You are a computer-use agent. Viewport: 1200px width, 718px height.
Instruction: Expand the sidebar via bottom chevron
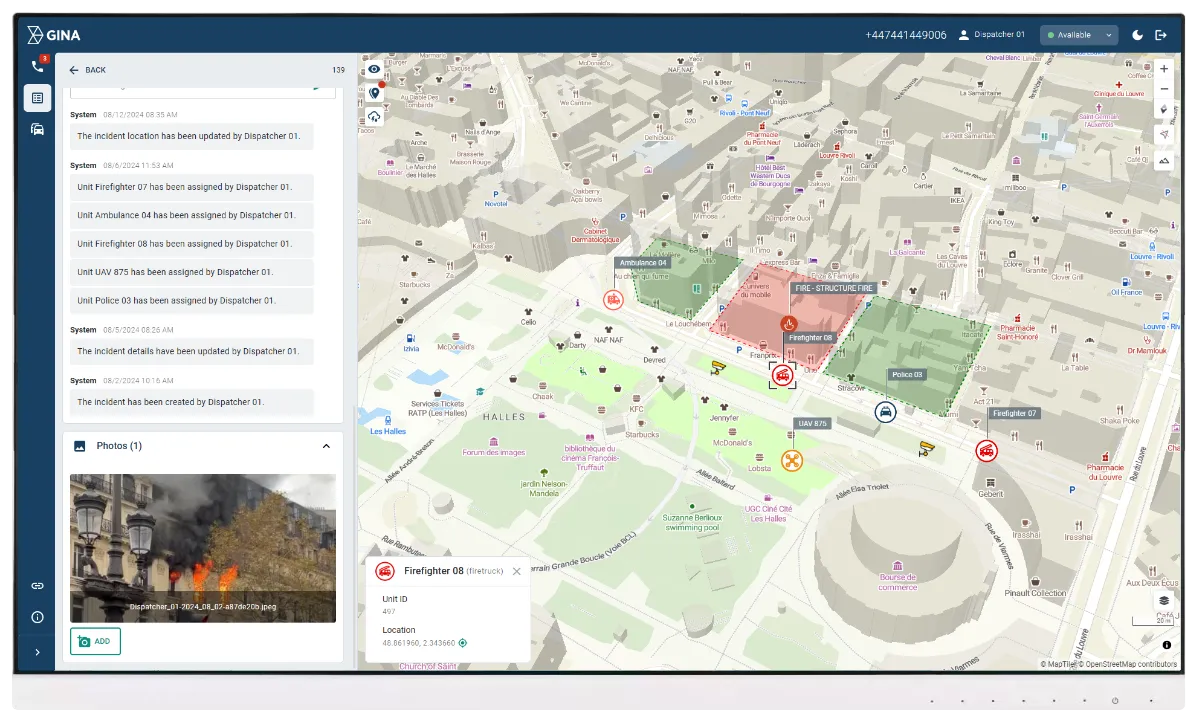click(37, 651)
